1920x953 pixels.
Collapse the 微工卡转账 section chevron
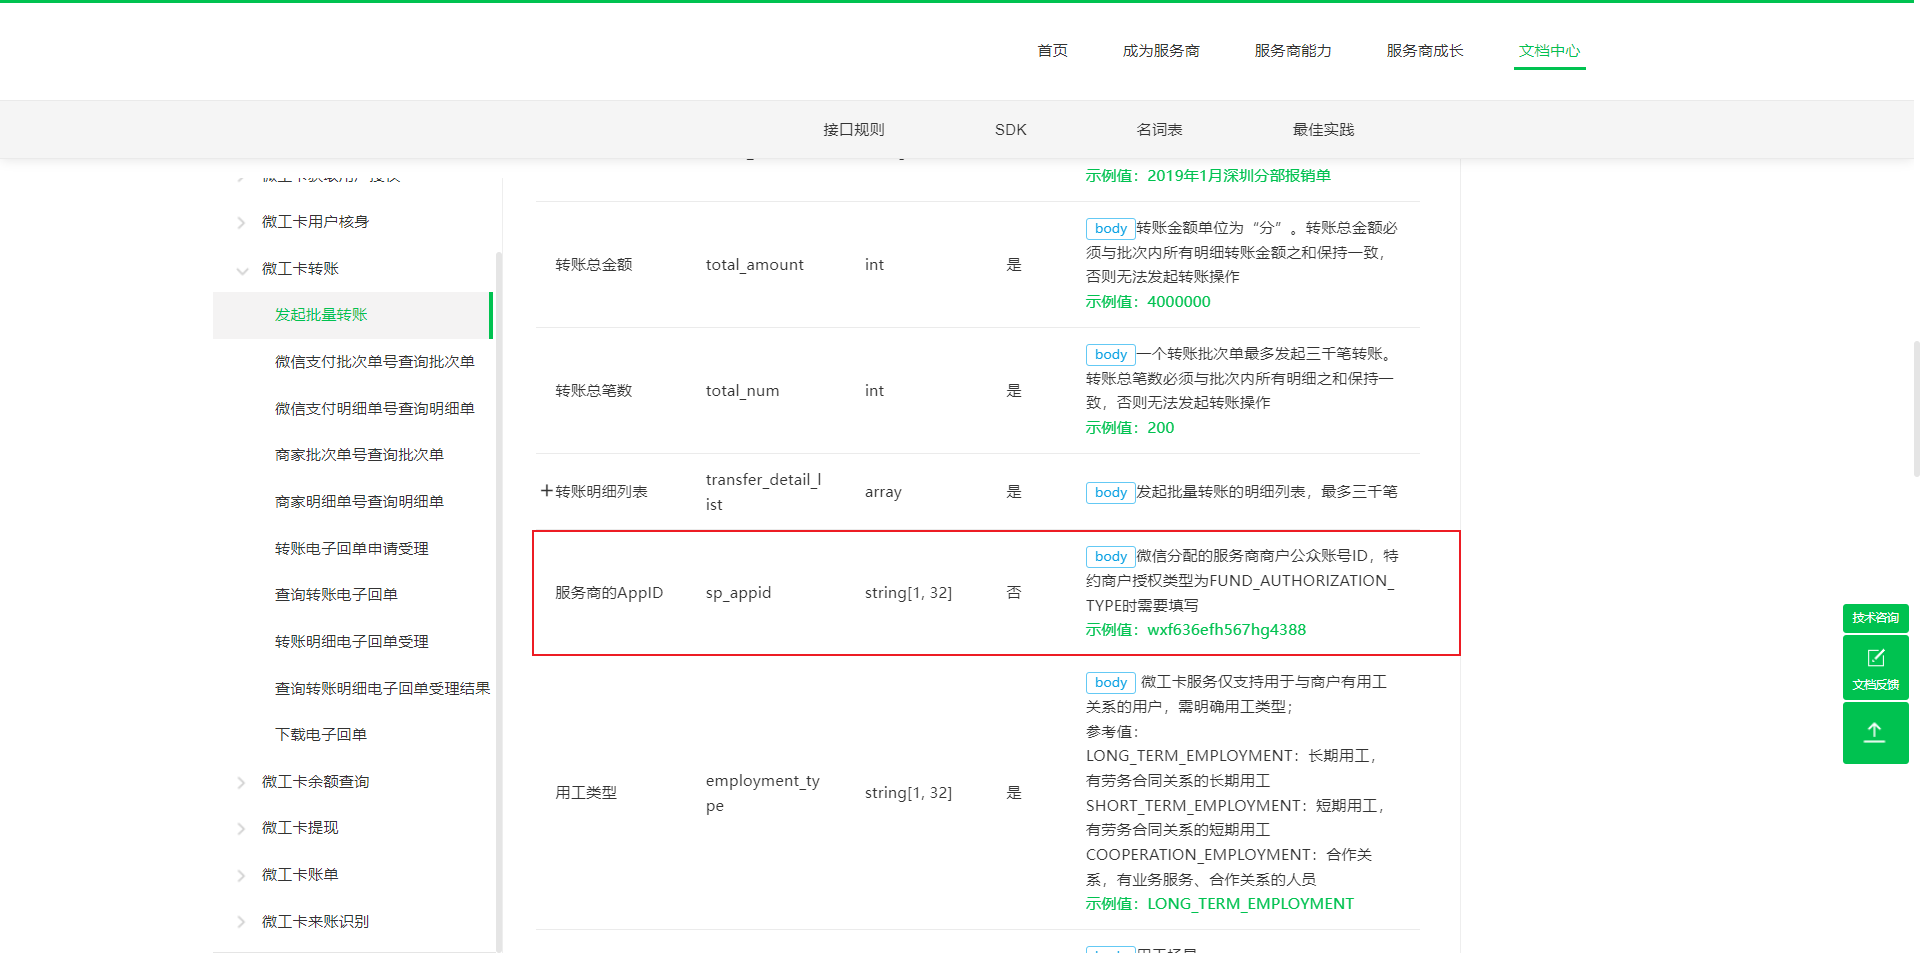241,269
